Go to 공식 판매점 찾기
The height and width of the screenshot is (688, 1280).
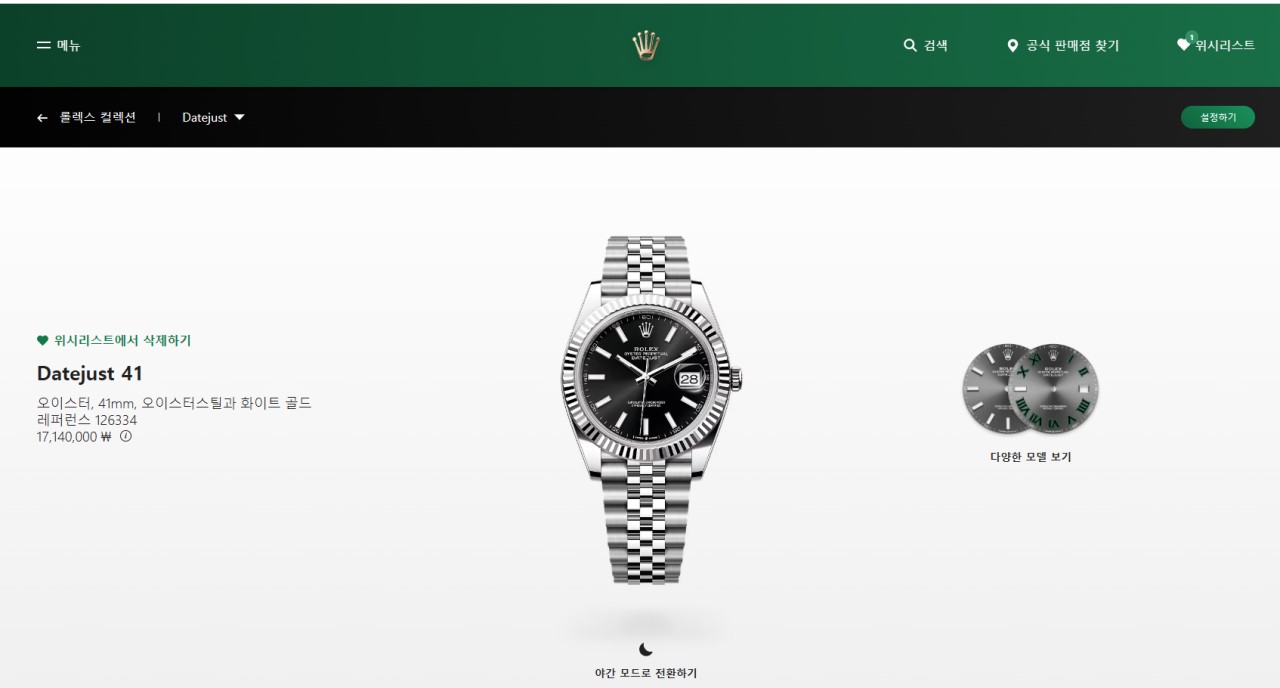(1073, 46)
